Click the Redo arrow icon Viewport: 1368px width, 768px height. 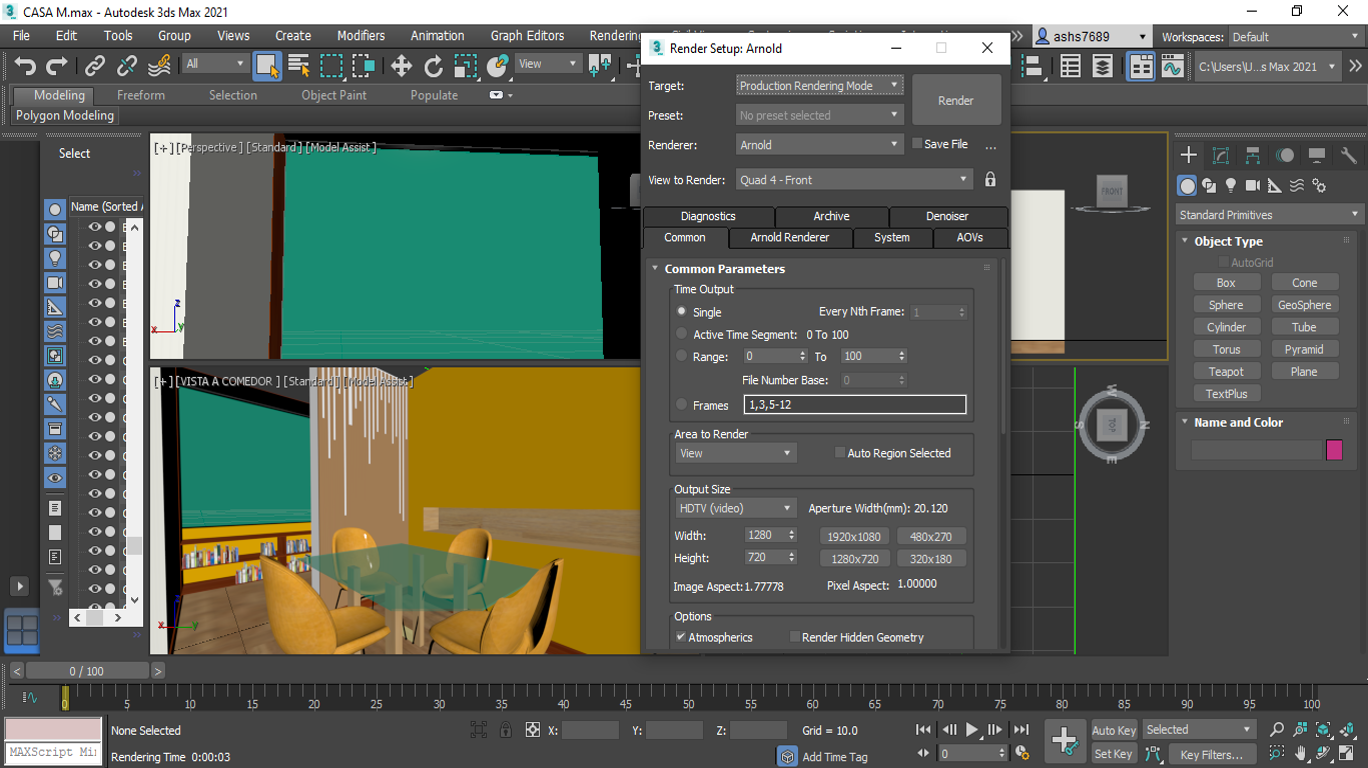click(58, 66)
